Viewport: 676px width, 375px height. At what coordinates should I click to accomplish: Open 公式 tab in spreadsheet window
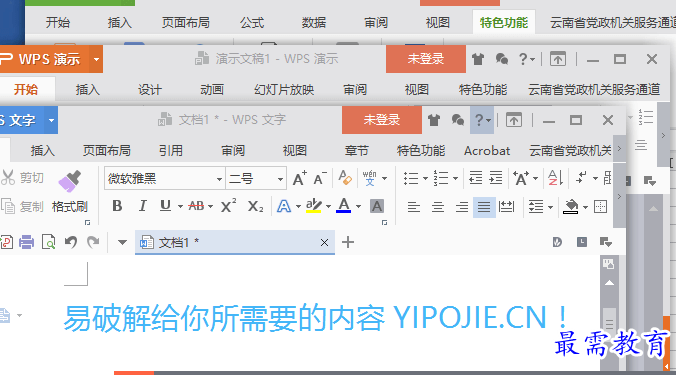[252, 22]
